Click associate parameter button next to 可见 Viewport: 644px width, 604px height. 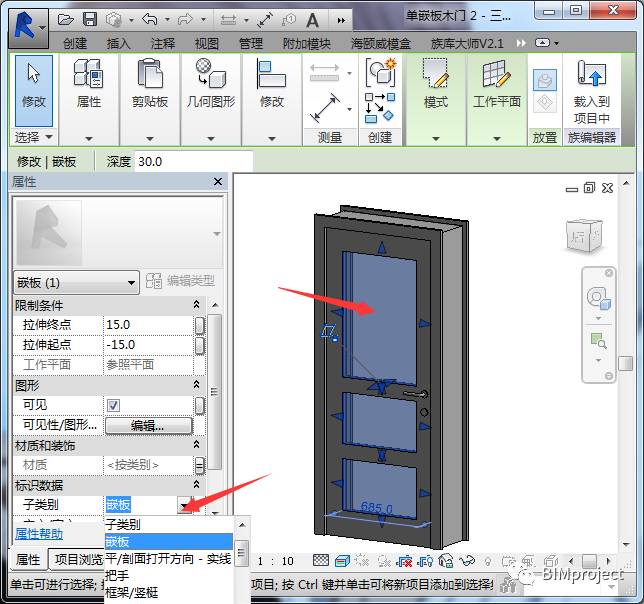pyautogui.click(x=199, y=406)
